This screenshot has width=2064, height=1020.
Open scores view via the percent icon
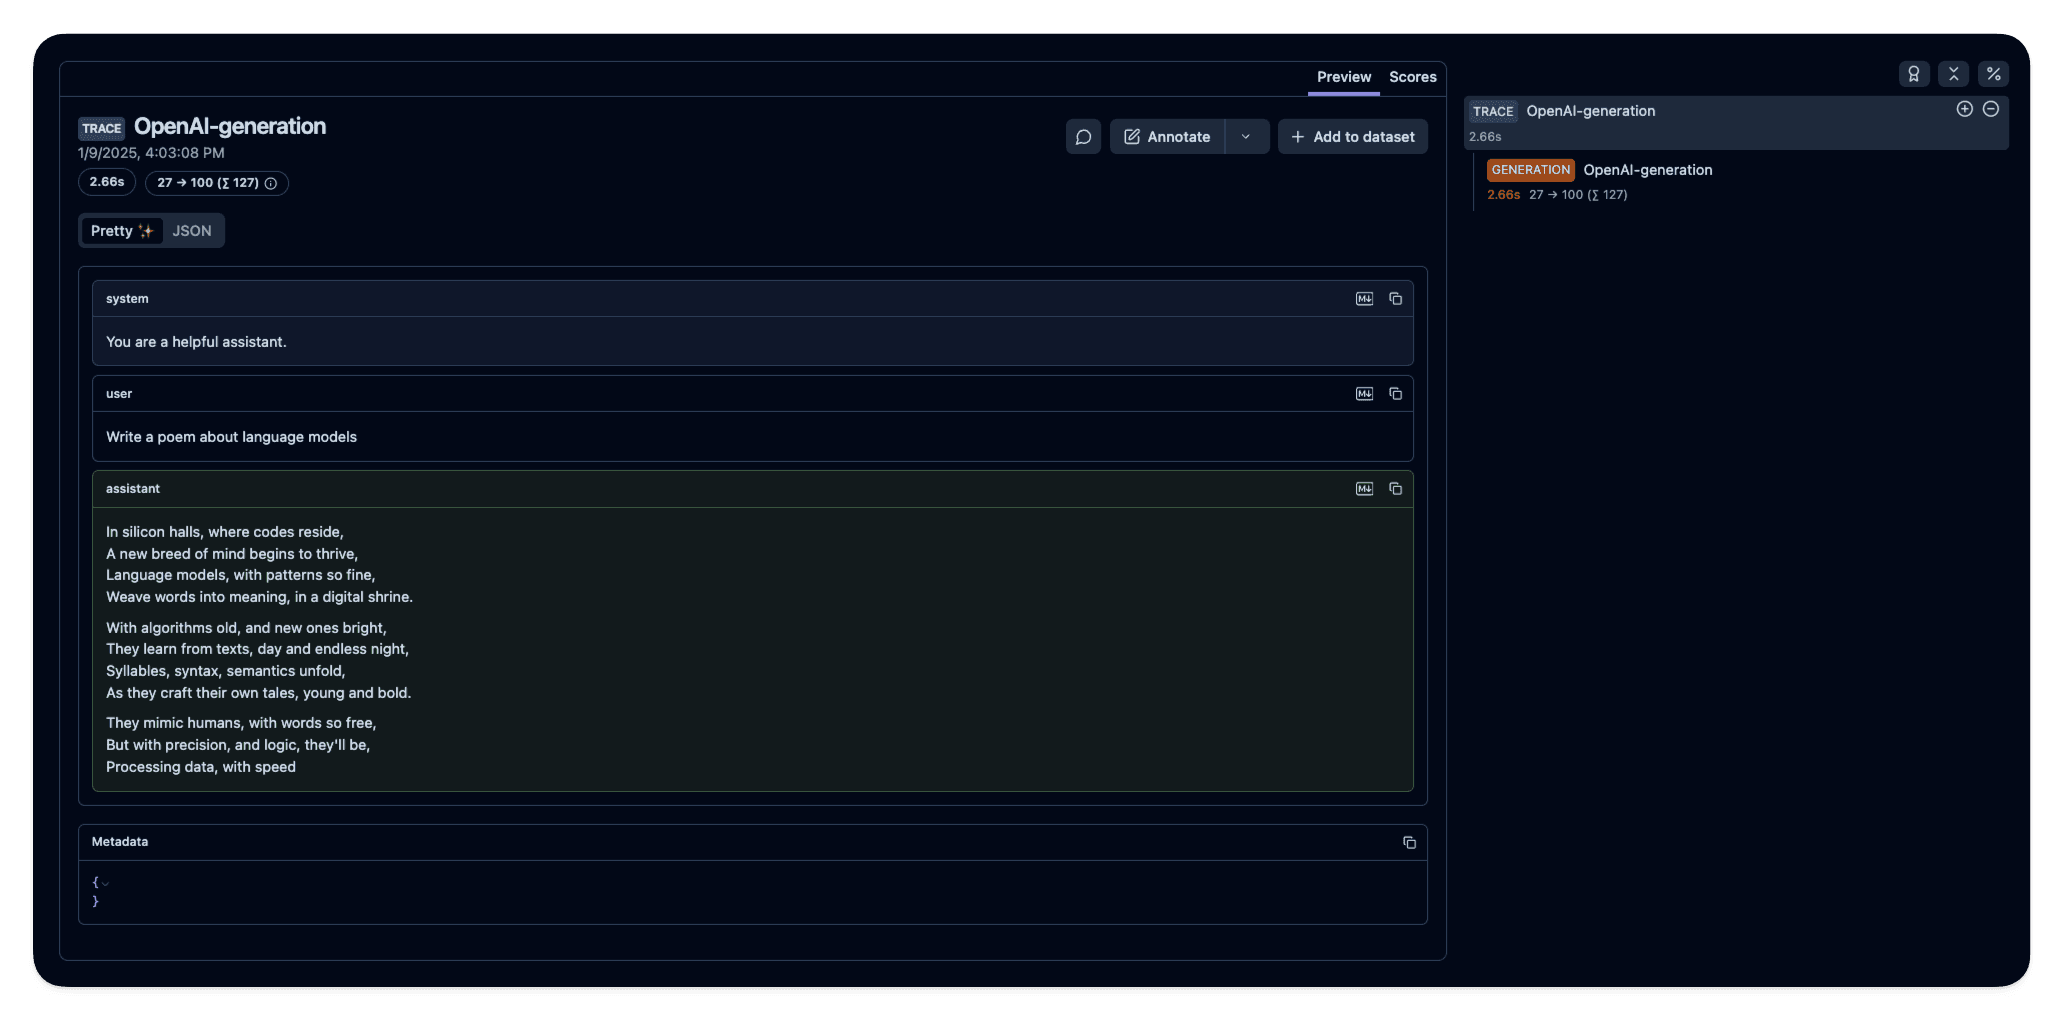coord(1993,73)
